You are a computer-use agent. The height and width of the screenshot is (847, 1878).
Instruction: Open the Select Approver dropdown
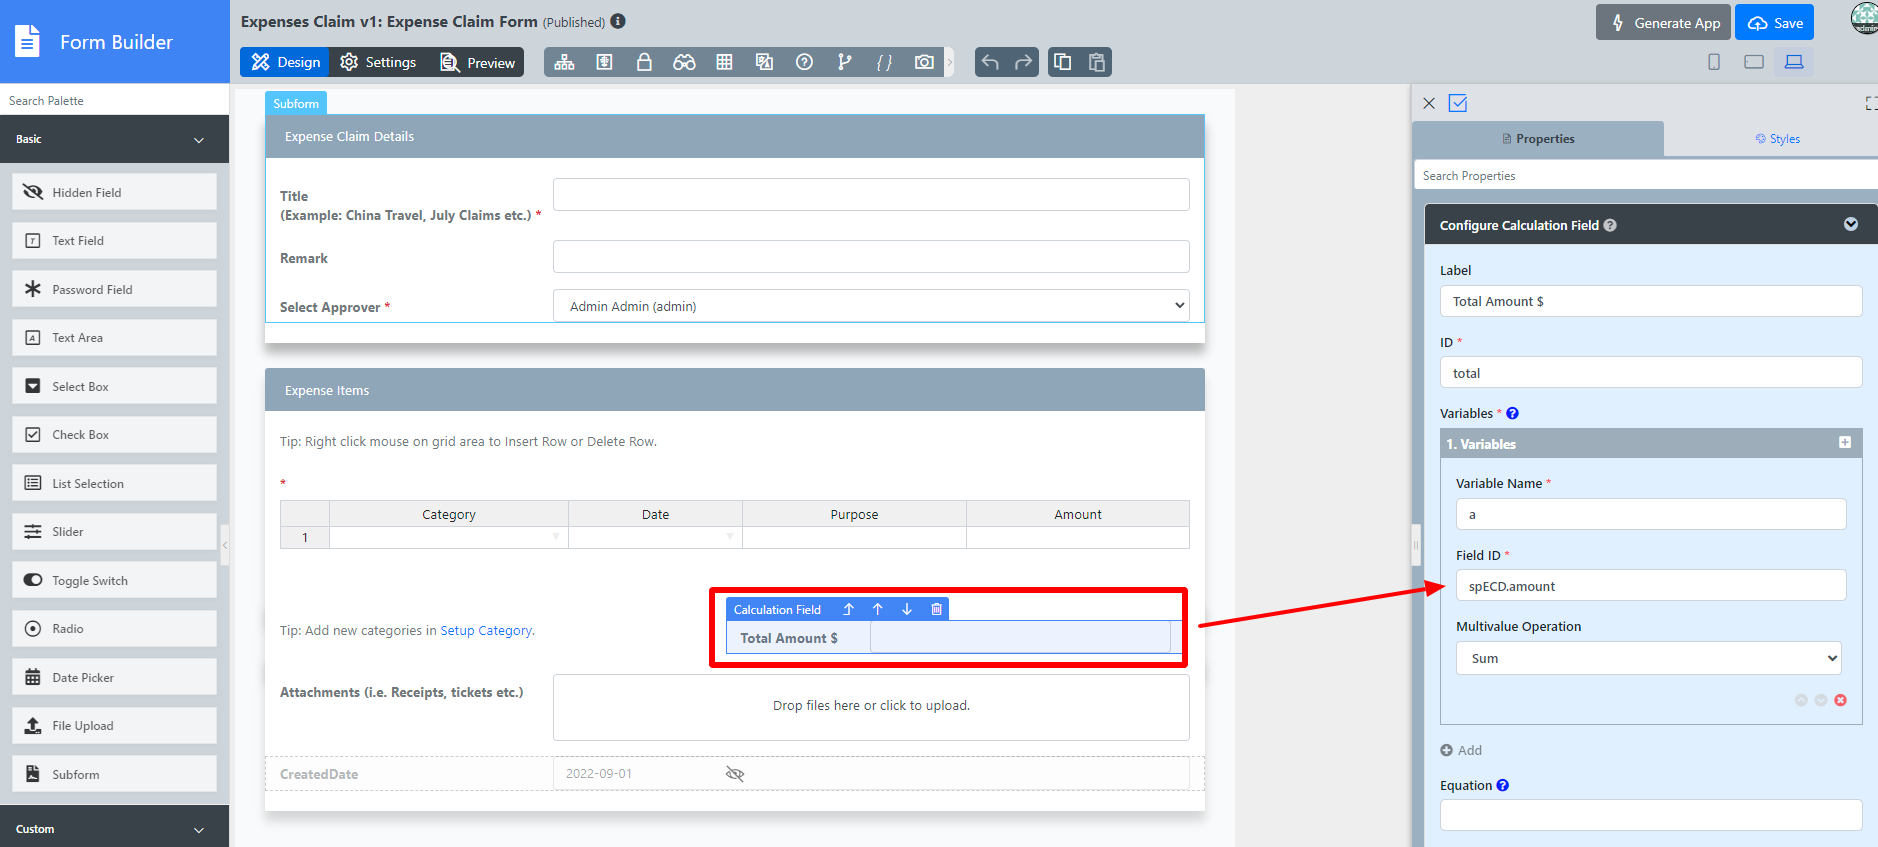point(871,306)
